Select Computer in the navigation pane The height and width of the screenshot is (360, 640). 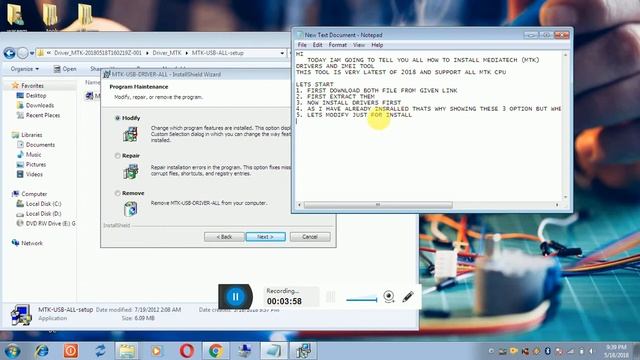34,194
